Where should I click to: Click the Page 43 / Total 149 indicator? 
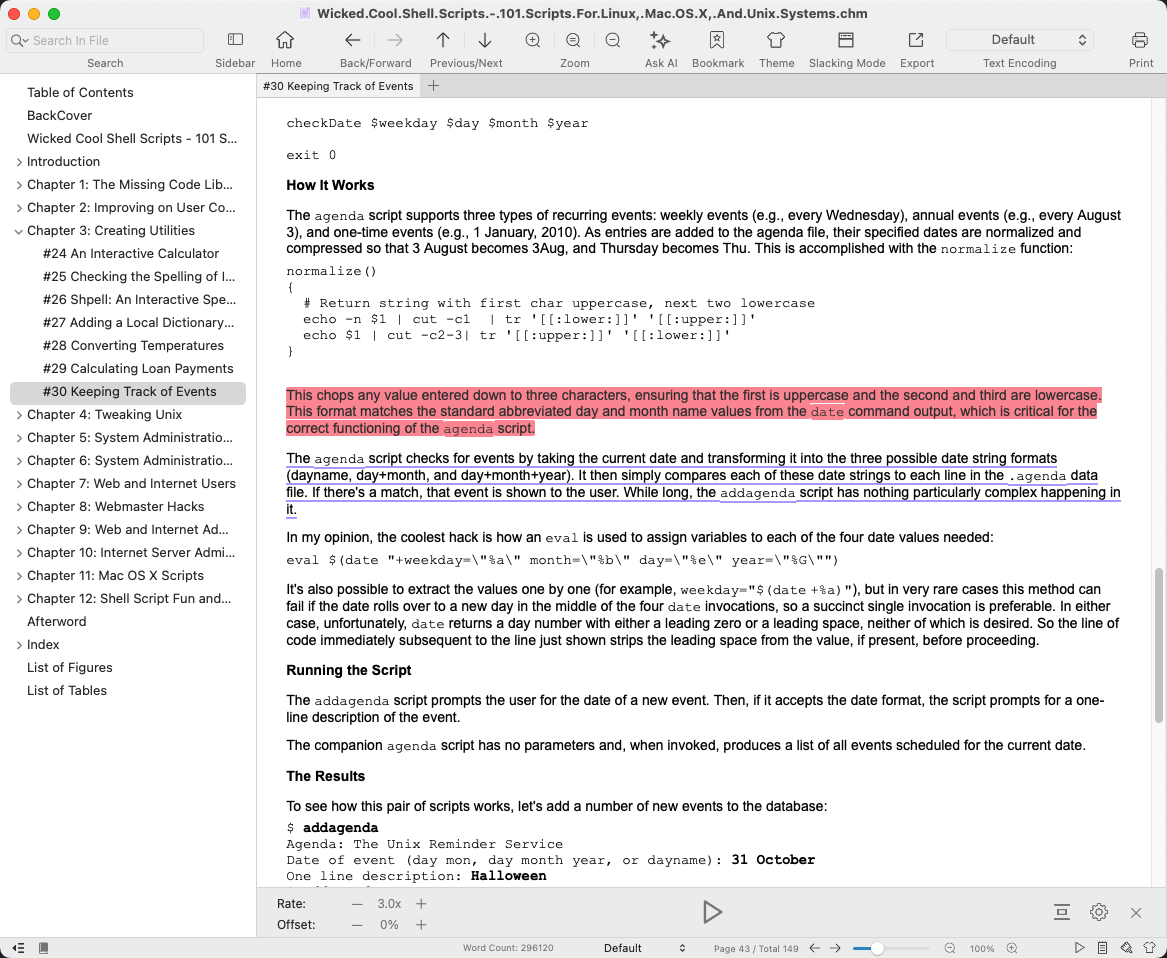click(755, 948)
